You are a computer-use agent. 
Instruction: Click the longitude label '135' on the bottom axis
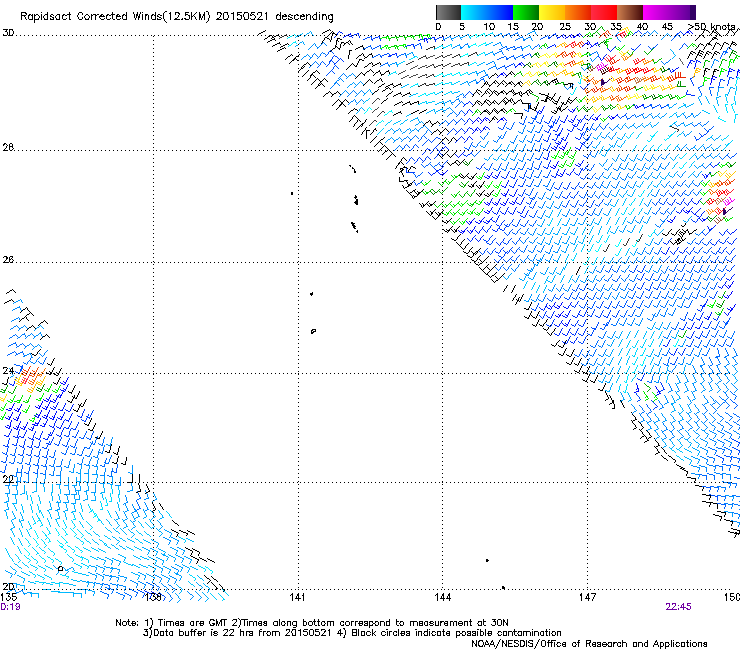coord(9,597)
